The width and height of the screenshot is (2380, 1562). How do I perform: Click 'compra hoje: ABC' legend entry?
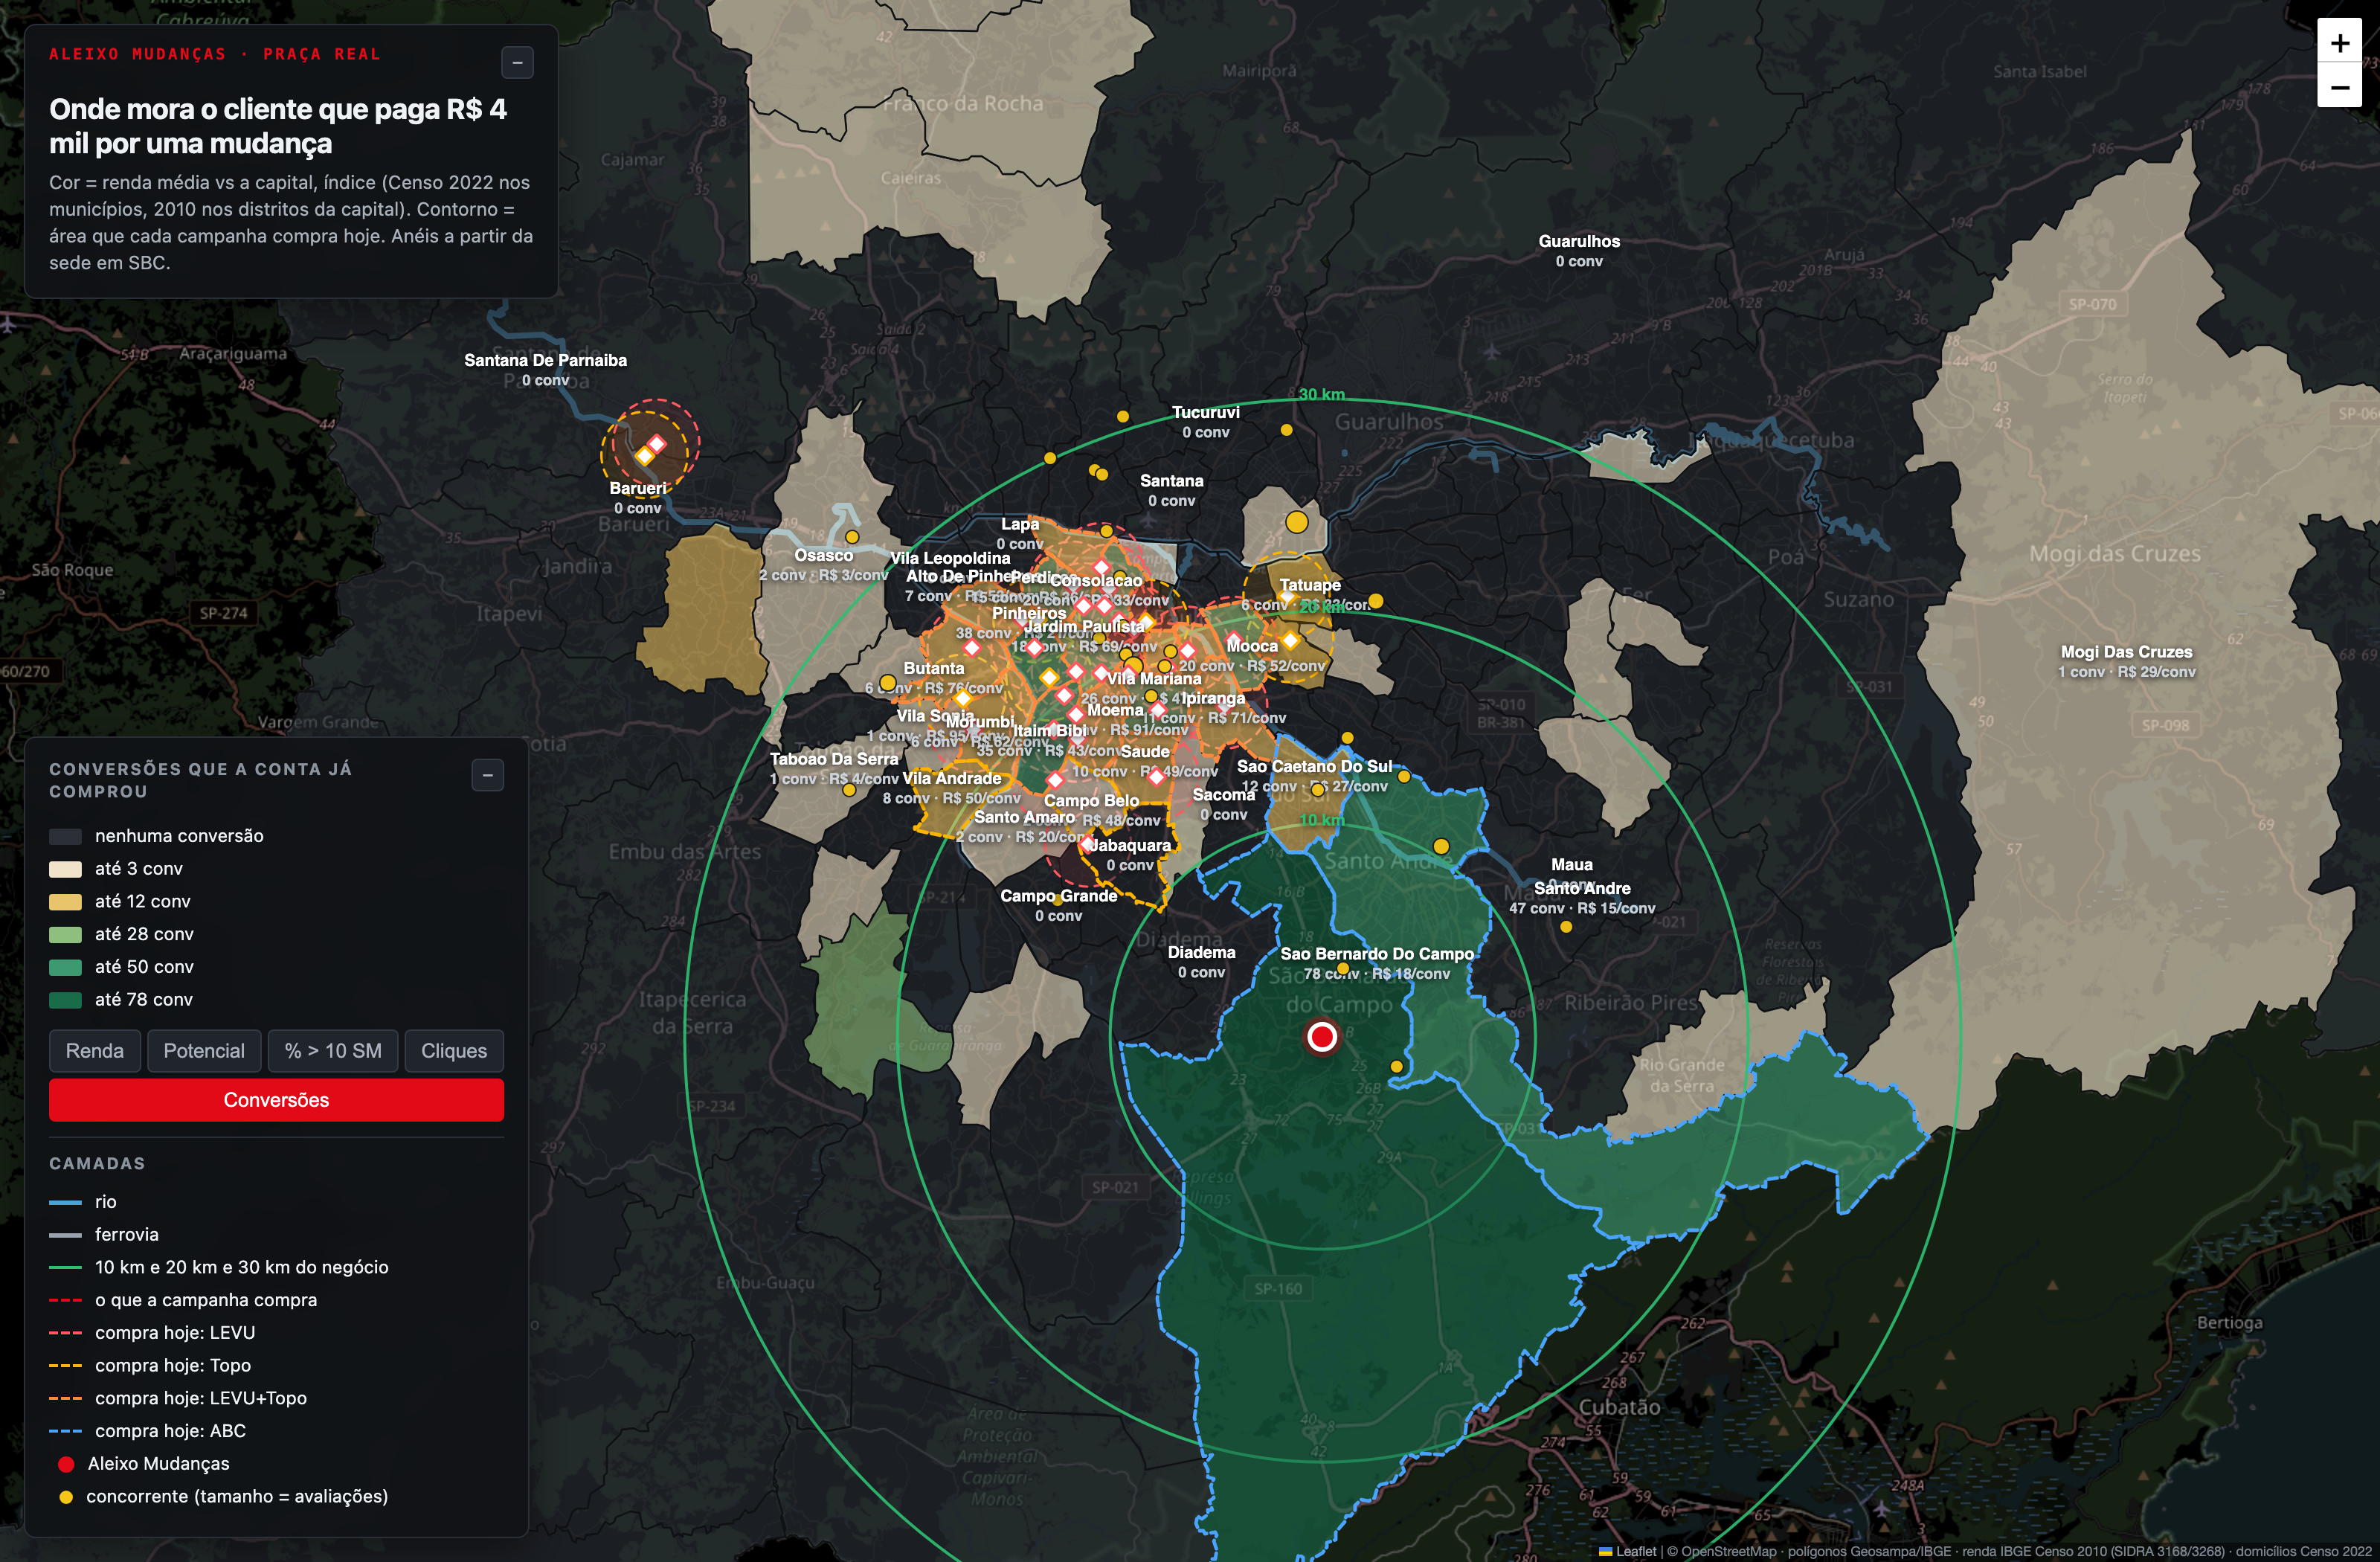coord(148,1431)
